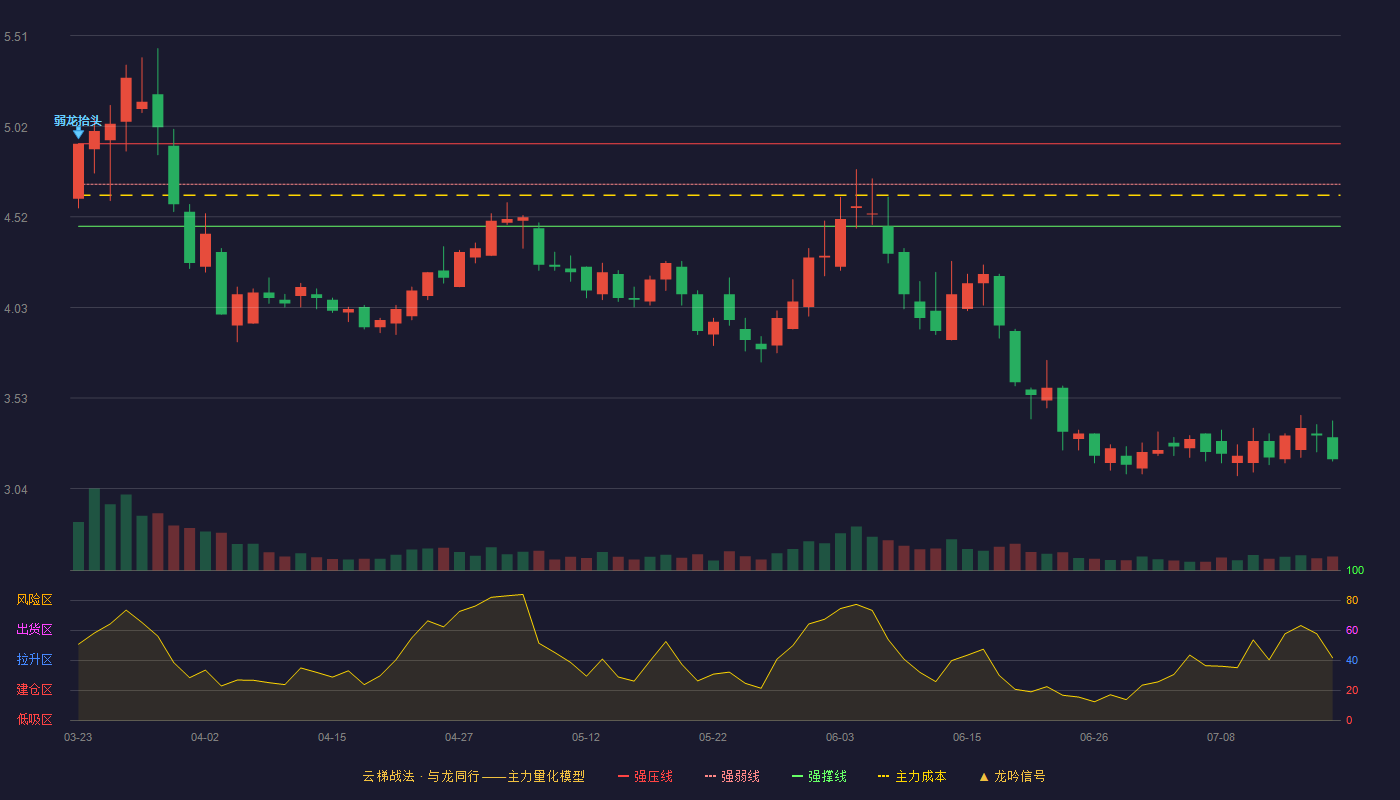Click the 4.03 price axis label
Image resolution: width=1400 pixels, height=800 pixels.
pos(16,309)
